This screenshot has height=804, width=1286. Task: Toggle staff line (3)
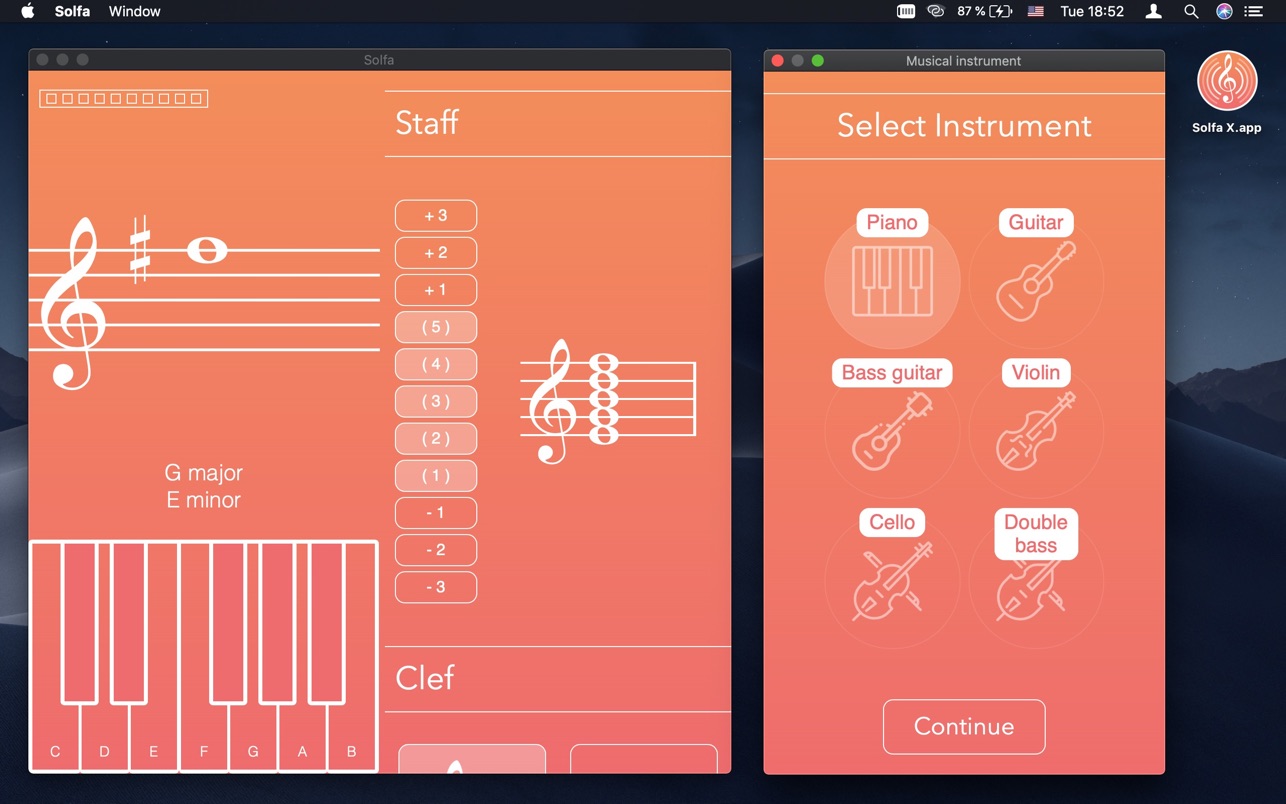coord(436,401)
